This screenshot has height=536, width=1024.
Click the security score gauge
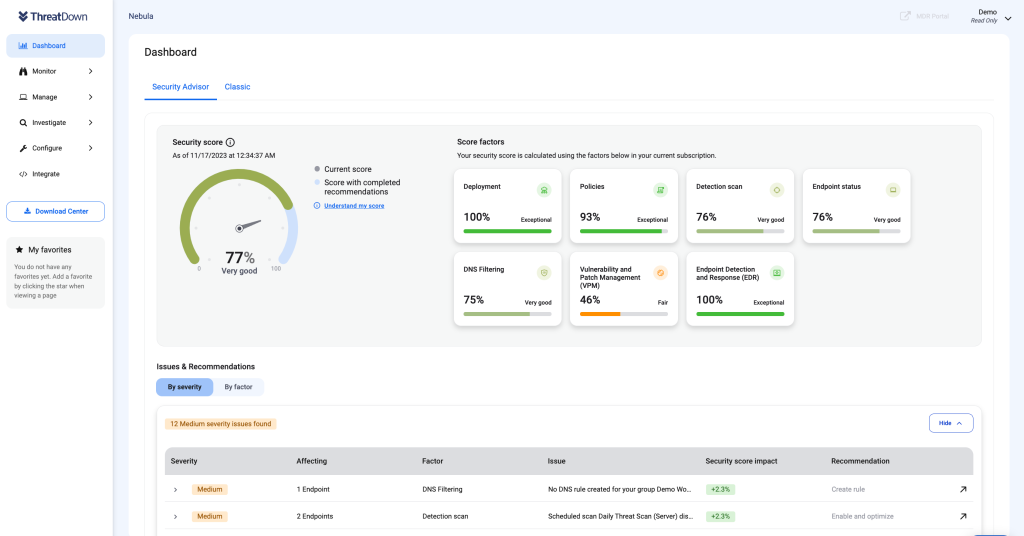coord(239,221)
